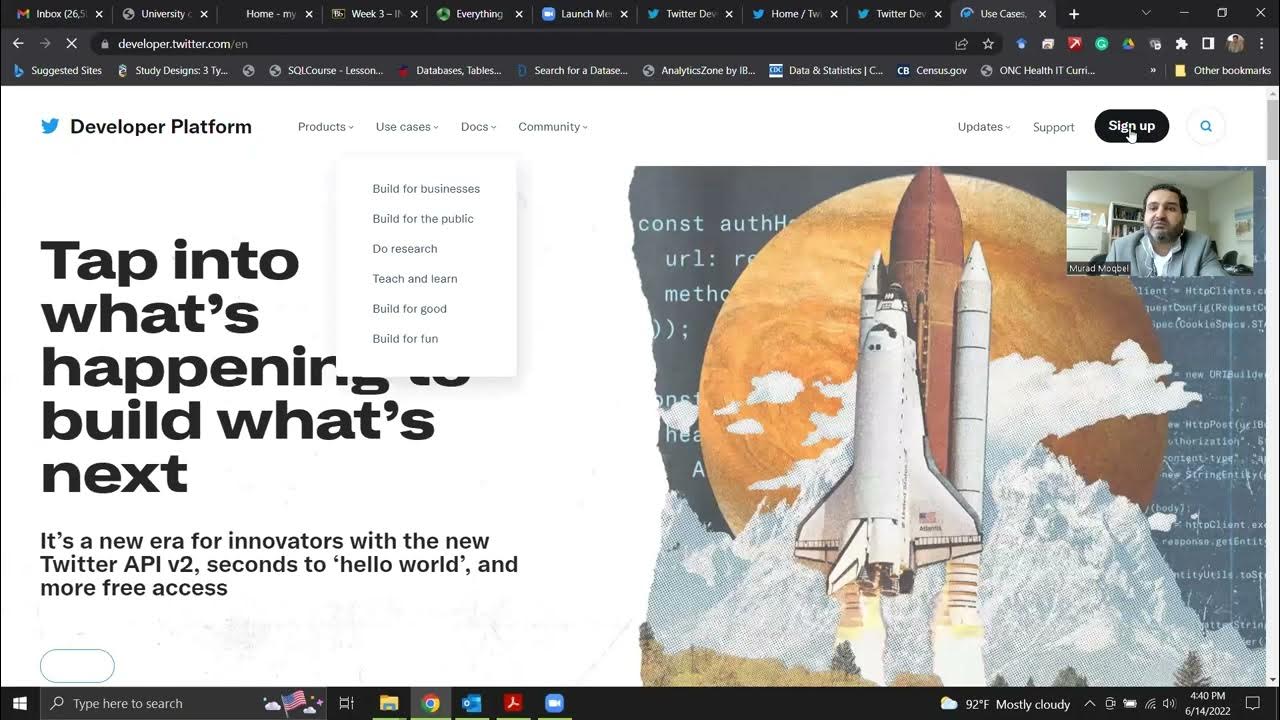Screen dimensions: 1280x720
Task: Switch to Everything tab
Action: pos(480,14)
